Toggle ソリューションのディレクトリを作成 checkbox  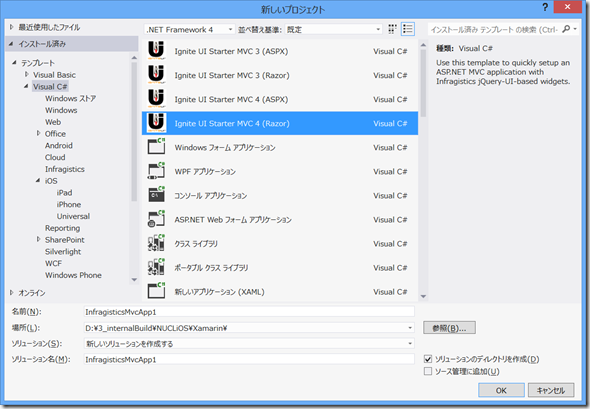pyautogui.click(x=428, y=359)
